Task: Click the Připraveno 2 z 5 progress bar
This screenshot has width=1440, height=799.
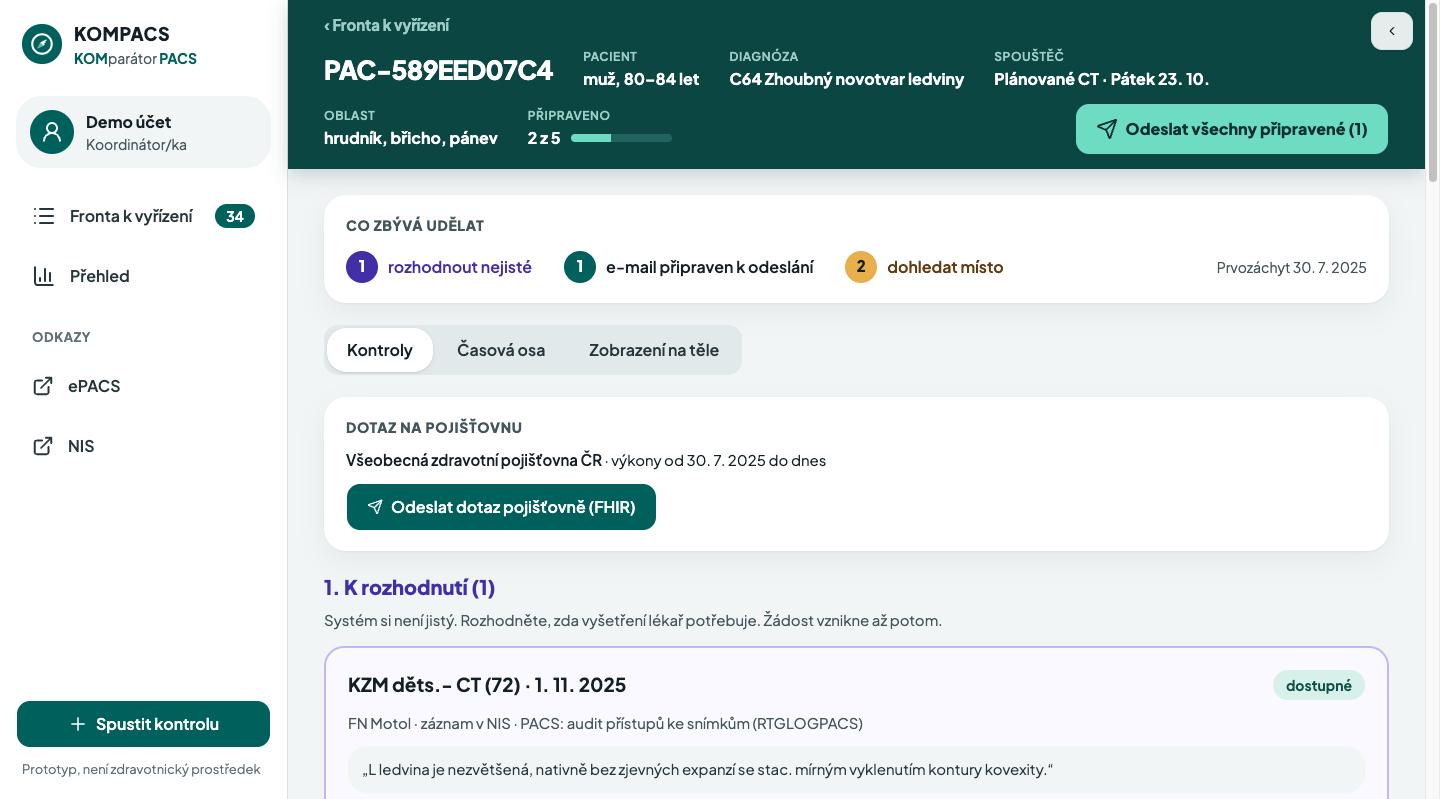Action: [621, 138]
